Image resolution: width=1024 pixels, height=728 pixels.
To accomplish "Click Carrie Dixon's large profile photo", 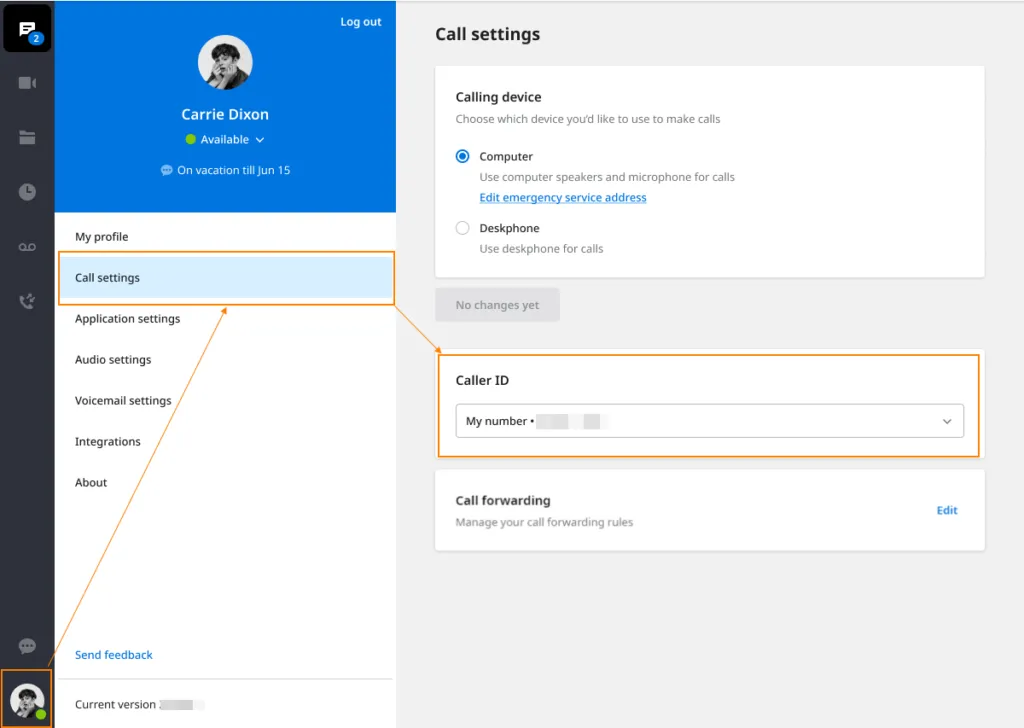I will click(x=225, y=63).
